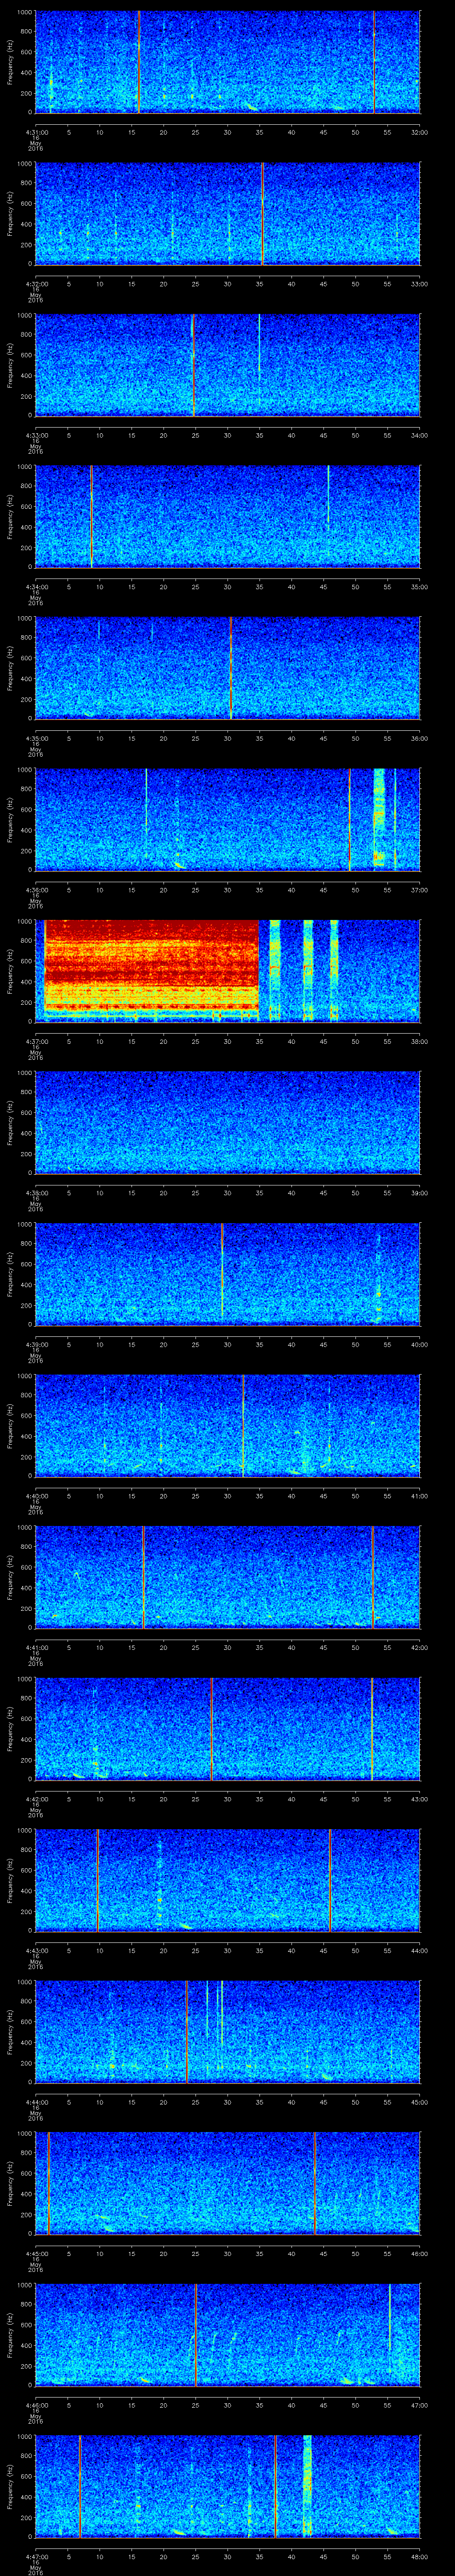This screenshot has width=455, height=2576.
Task: Click the vertical line near 32 seconds in 4:40:00 panel
Action: point(242,1425)
